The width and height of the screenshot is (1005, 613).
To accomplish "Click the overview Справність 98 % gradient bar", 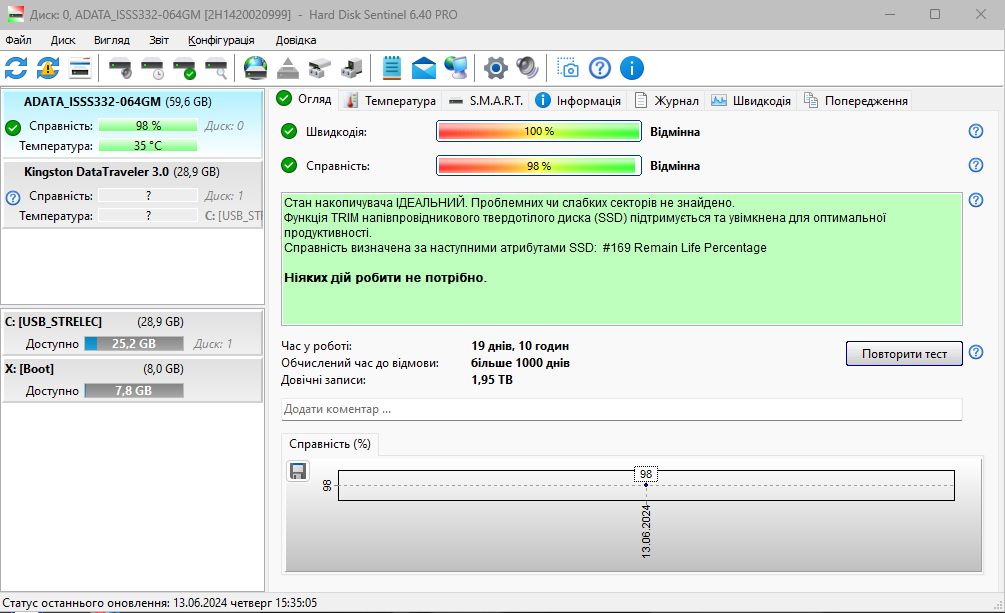I will 538,165.
